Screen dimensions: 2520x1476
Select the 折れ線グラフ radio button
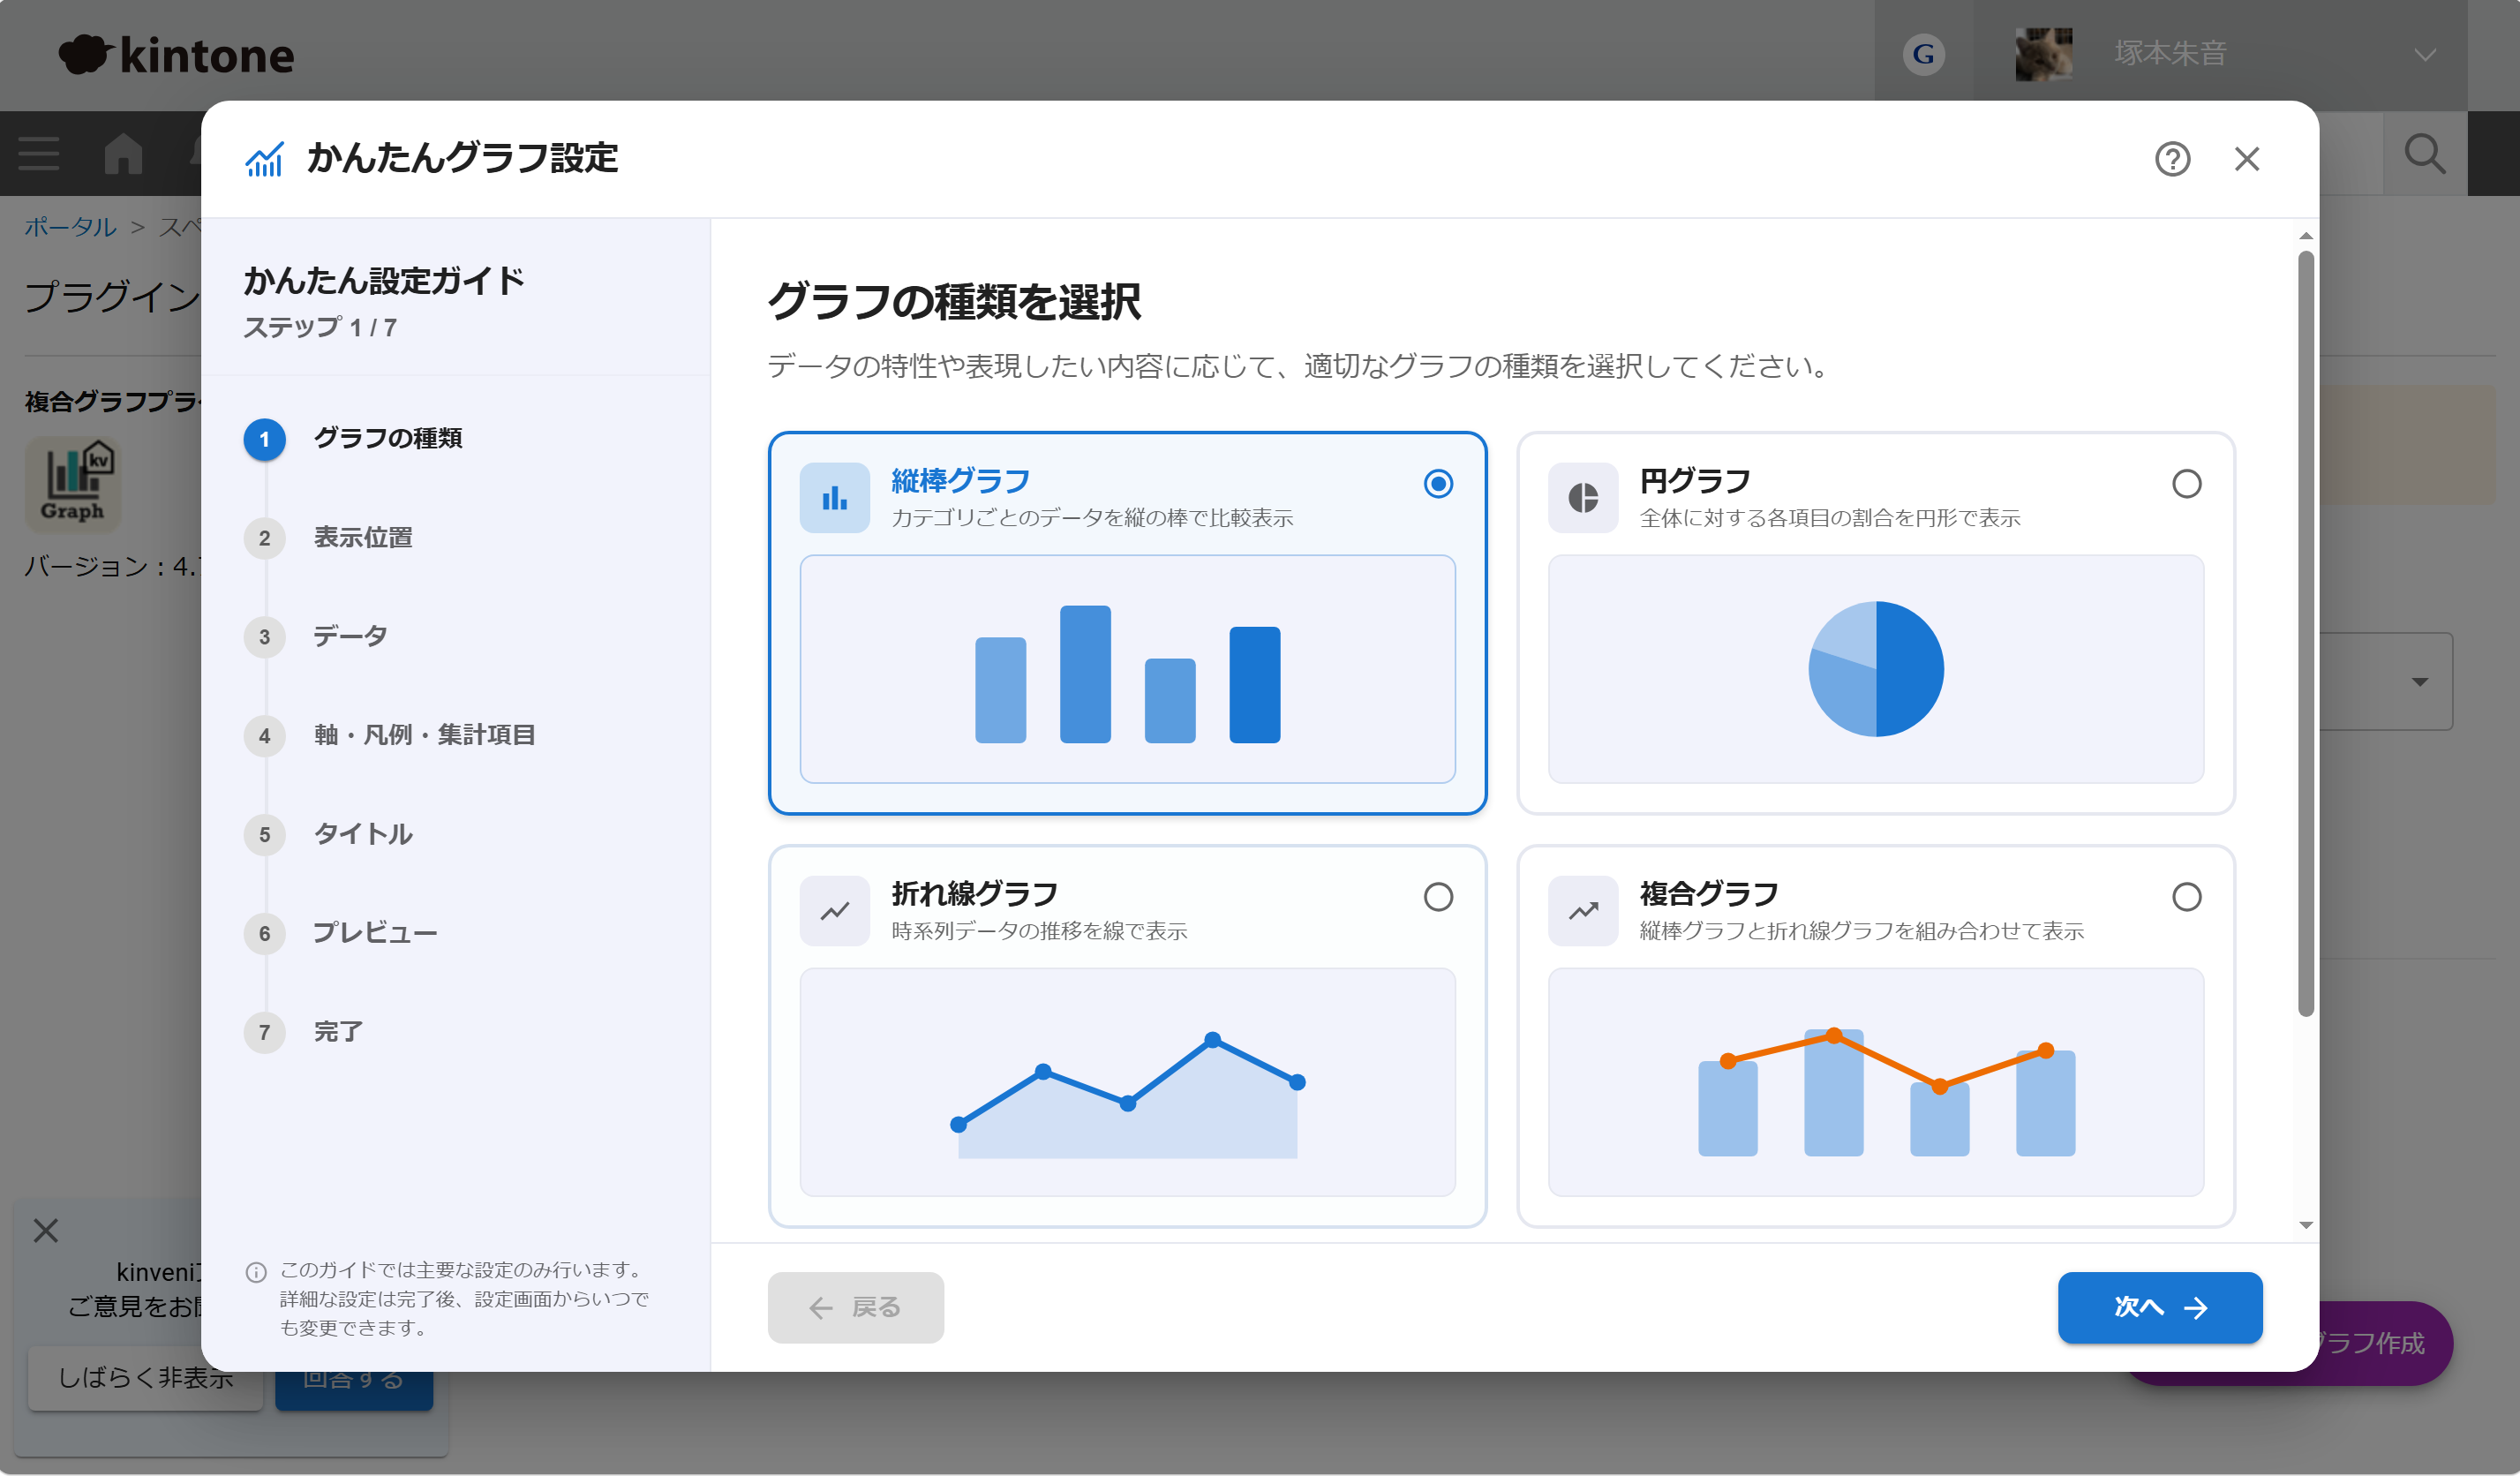tap(1438, 897)
